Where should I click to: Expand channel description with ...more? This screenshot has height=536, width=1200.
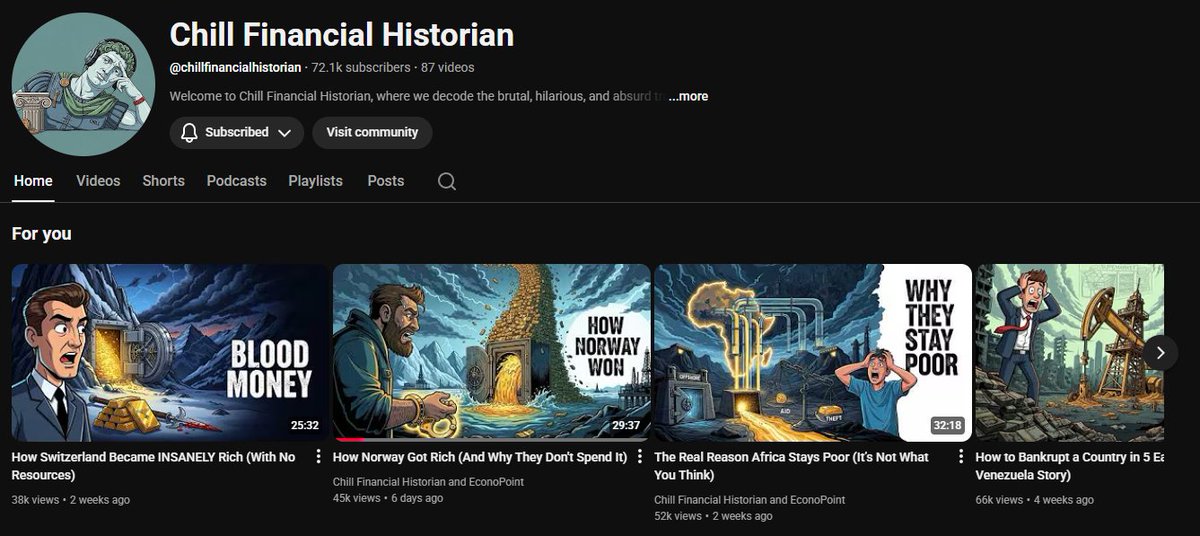[688, 96]
